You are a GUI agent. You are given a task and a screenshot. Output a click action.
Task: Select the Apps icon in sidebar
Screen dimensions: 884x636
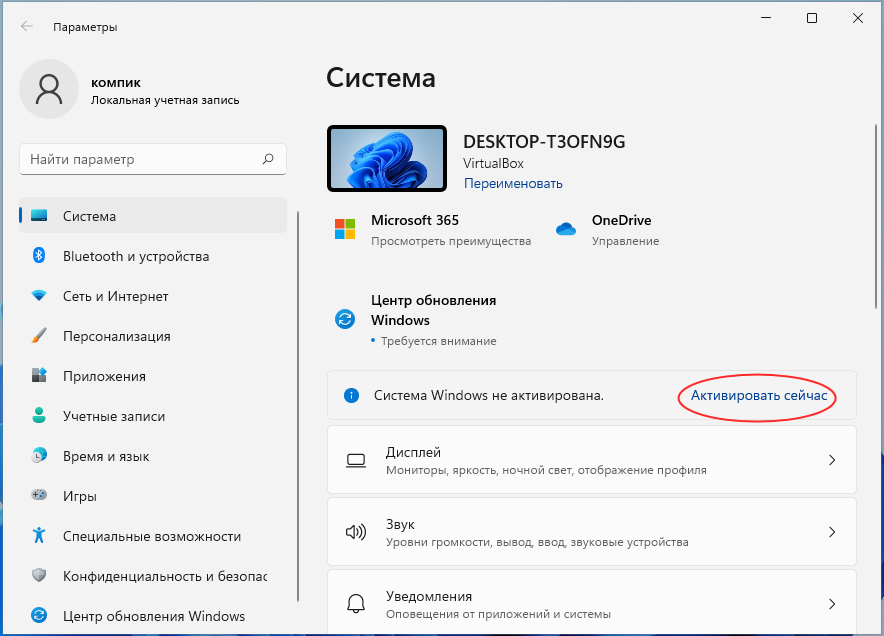click(39, 376)
